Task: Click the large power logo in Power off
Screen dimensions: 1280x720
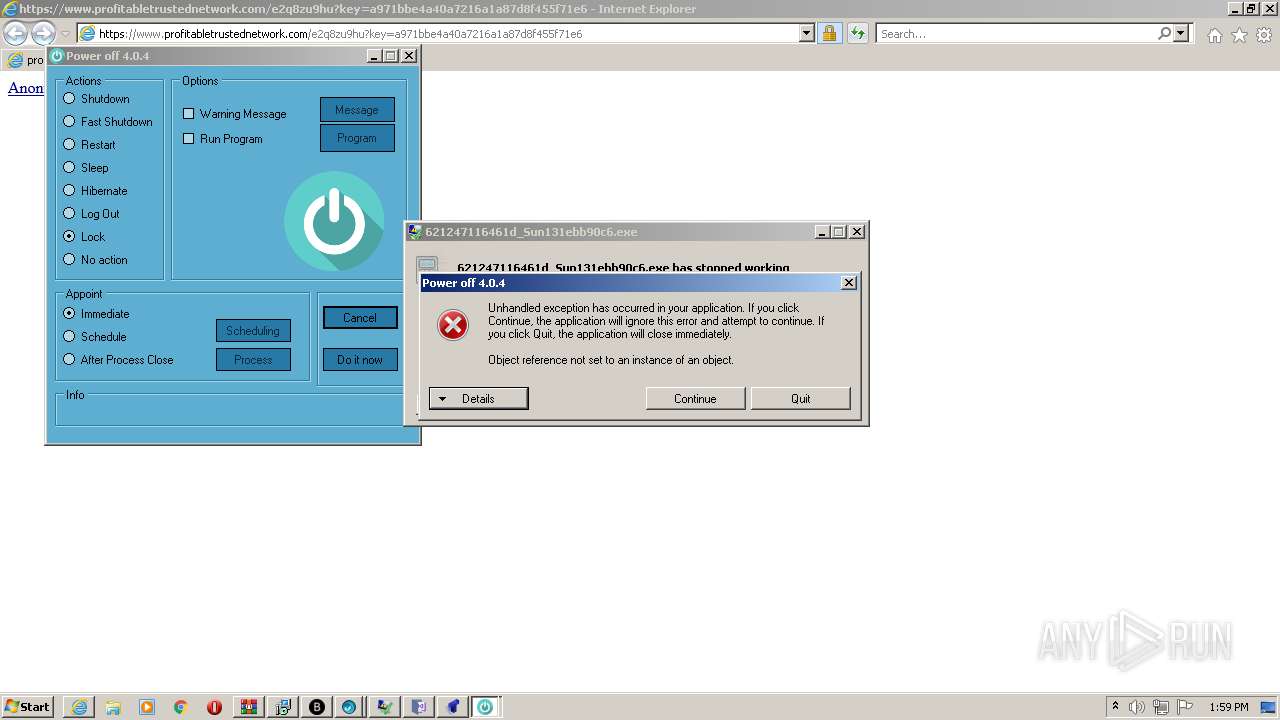Action: 334,221
